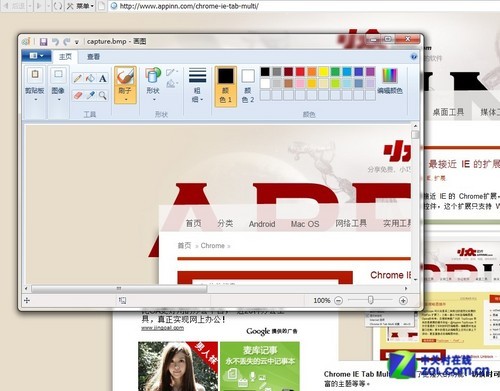This screenshot has width=500, height=391.
Task: Pick the bright red color swatch
Action: [x=300, y=72]
